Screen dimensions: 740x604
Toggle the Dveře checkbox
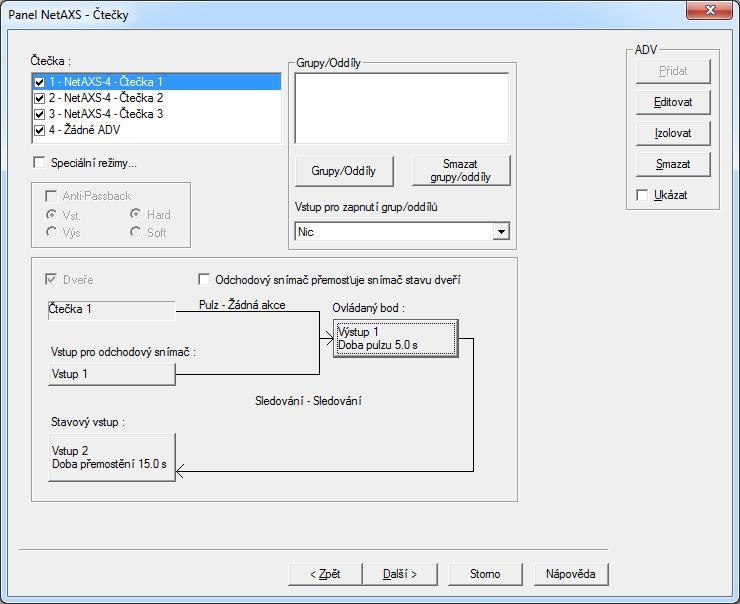click(x=51, y=279)
